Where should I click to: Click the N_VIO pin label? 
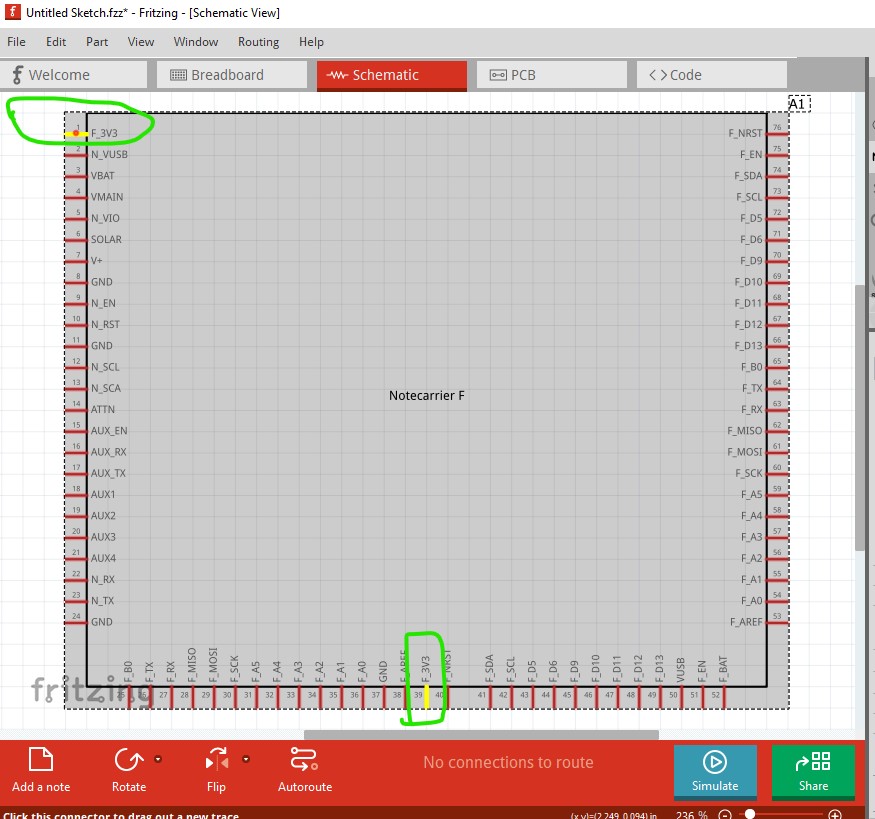(105, 218)
